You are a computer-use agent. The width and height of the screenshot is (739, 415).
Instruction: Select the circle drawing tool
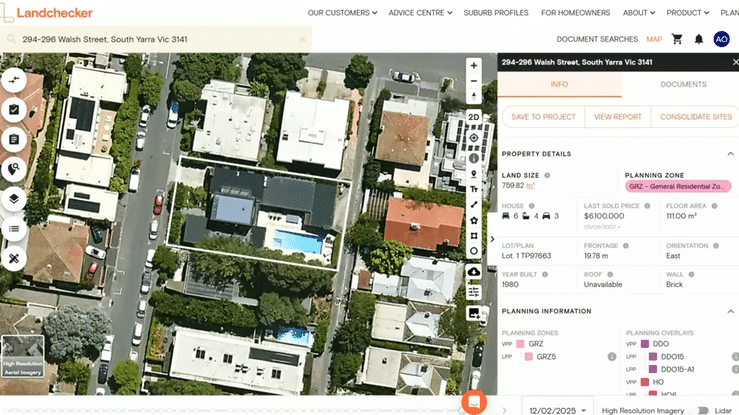pyautogui.click(x=474, y=251)
